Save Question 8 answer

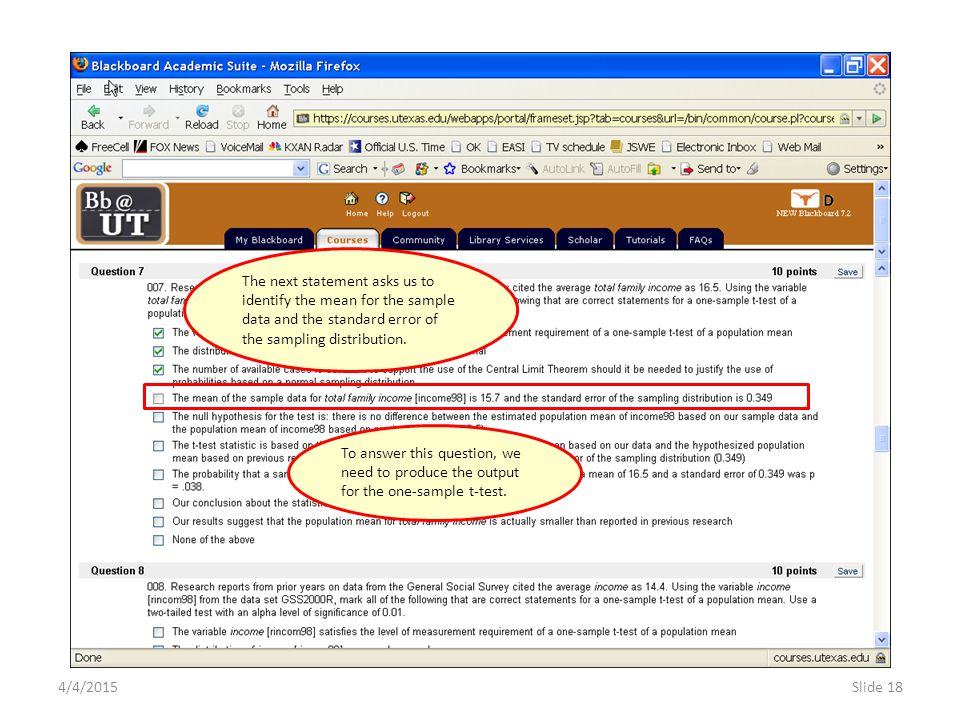848,571
